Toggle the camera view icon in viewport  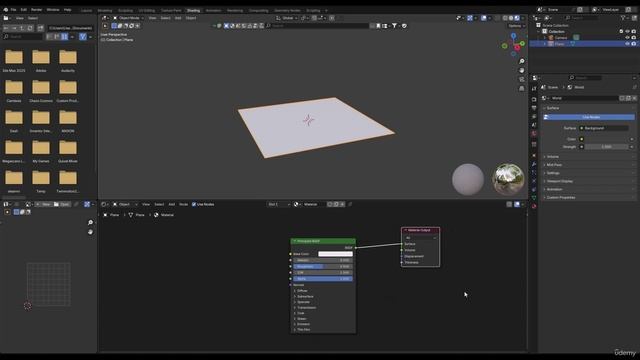522,79
